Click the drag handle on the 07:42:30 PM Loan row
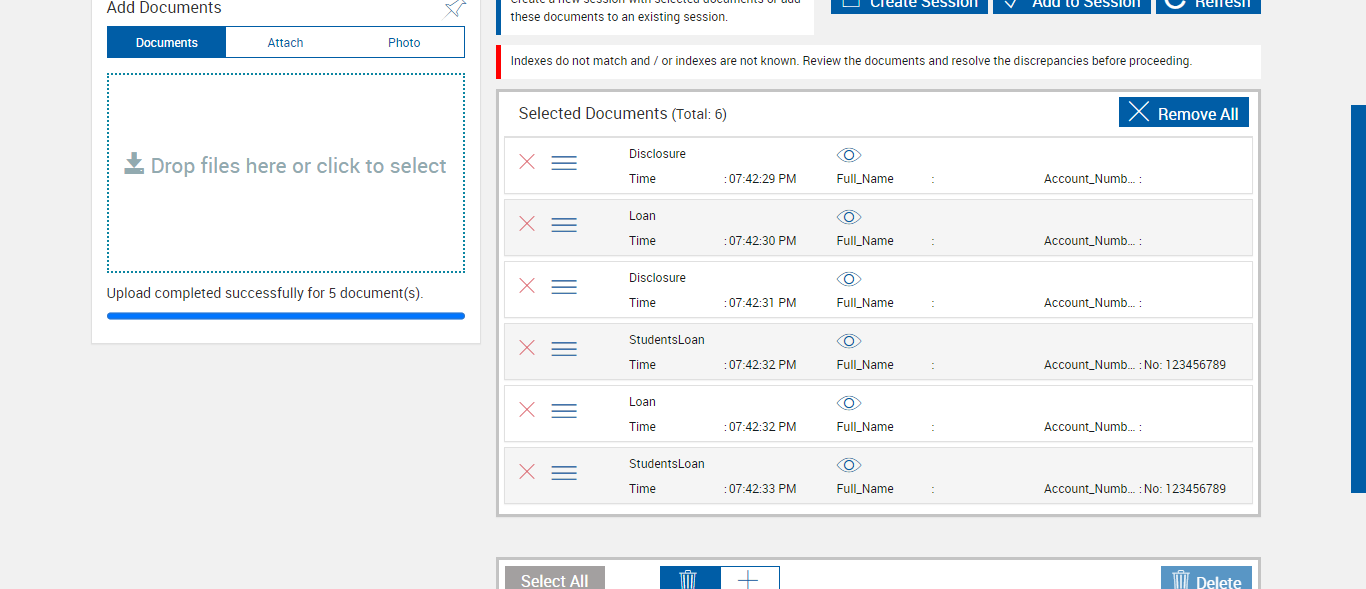 click(x=564, y=225)
